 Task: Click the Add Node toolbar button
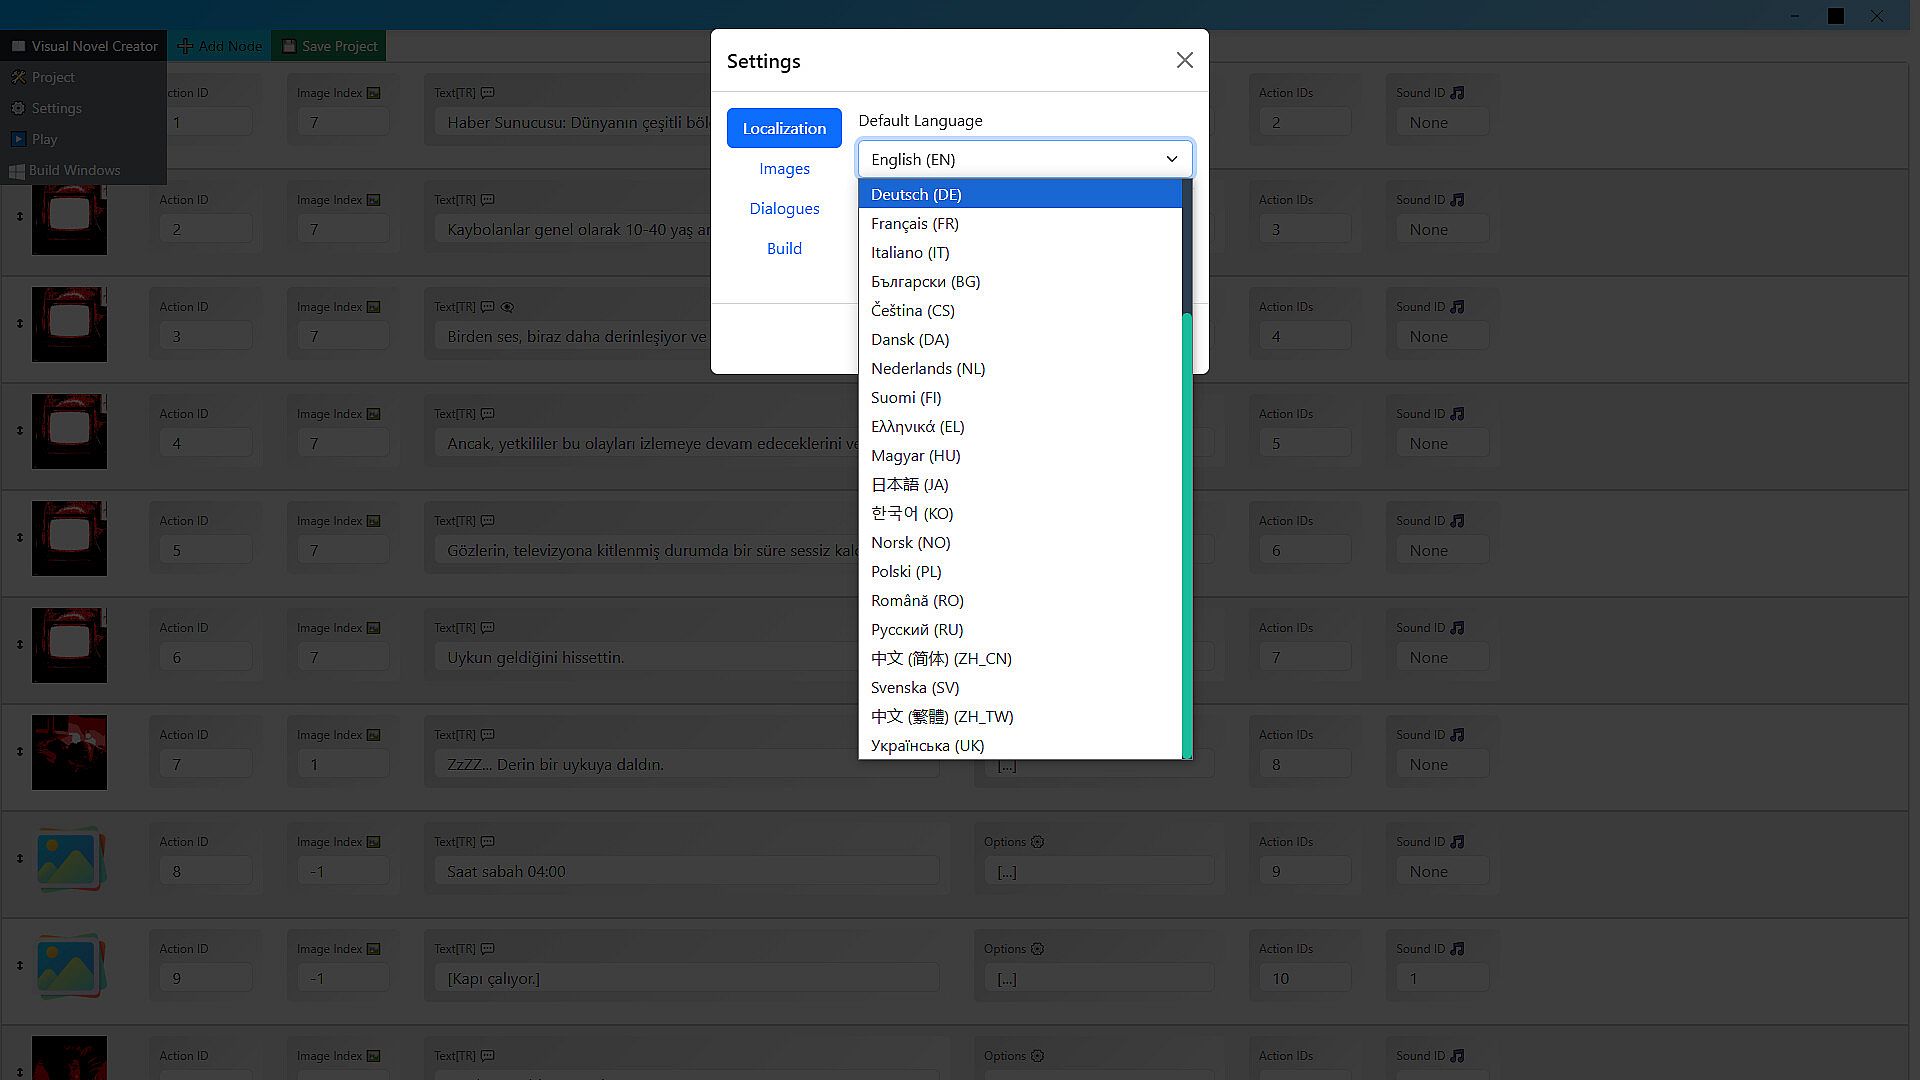pyautogui.click(x=220, y=46)
